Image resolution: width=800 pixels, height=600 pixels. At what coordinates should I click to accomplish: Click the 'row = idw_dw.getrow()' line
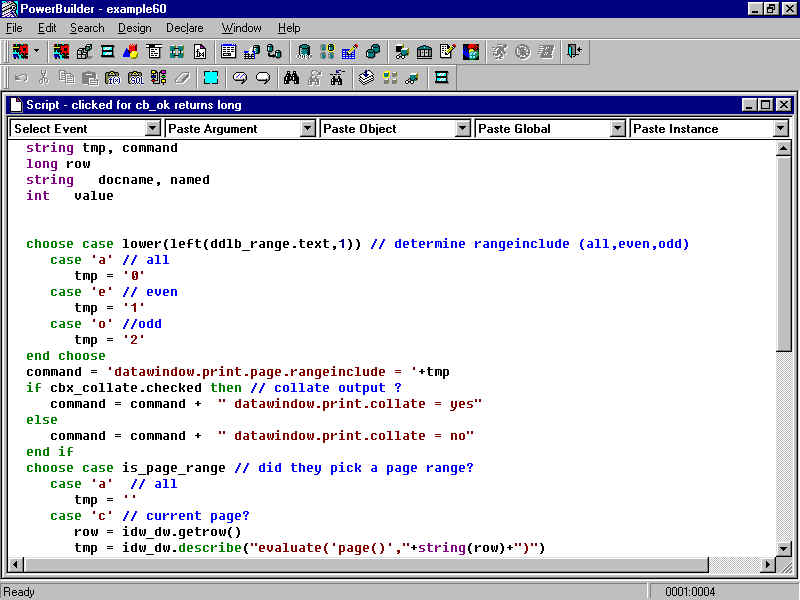tap(158, 532)
